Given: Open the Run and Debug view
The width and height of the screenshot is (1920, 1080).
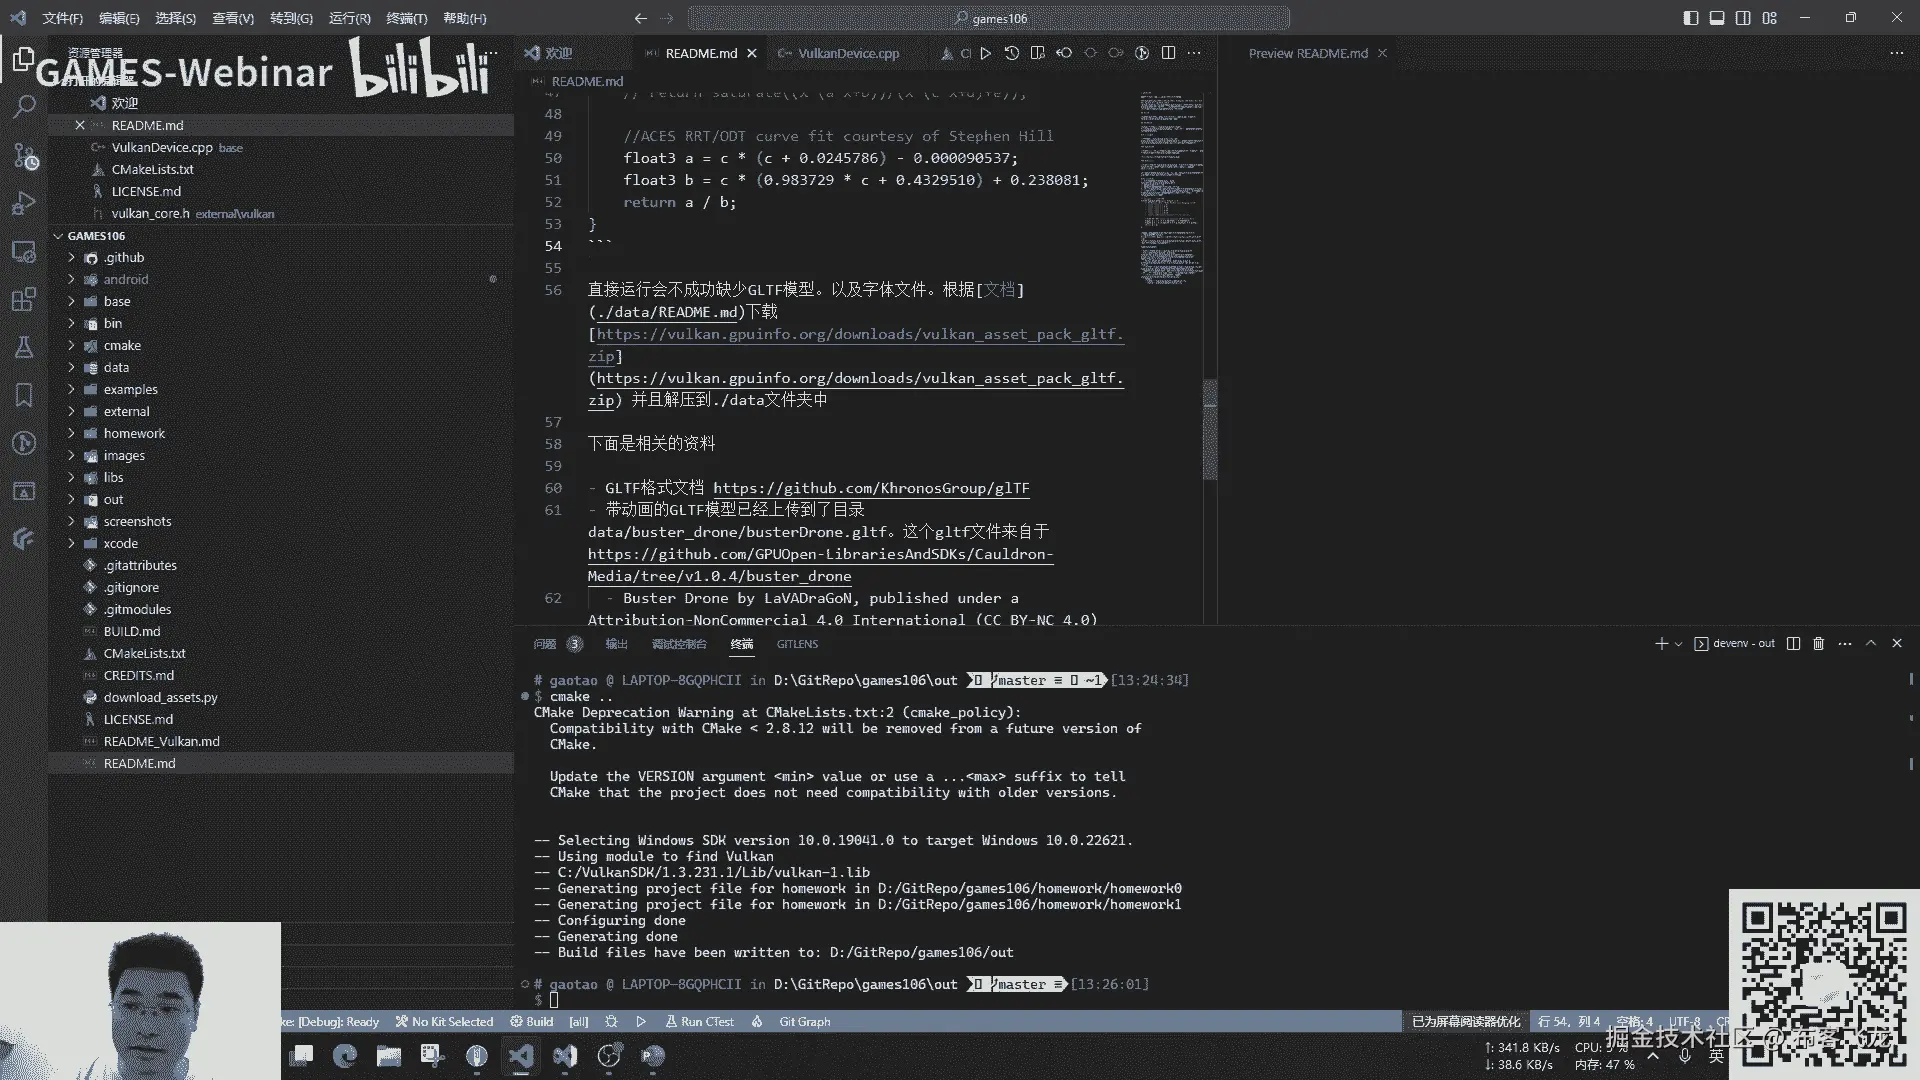Looking at the screenshot, I should pyautogui.click(x=24, y=203).
